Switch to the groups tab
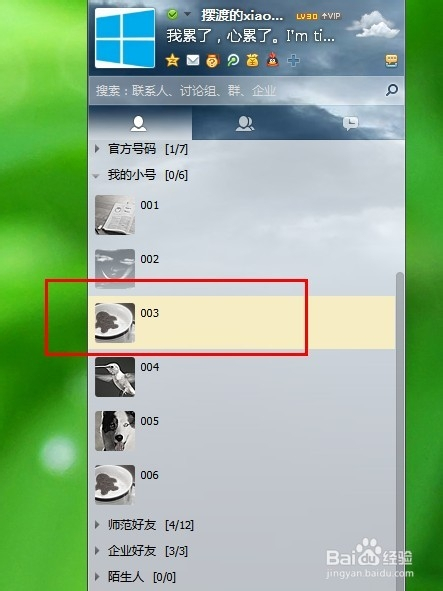 tap(245, 123)
